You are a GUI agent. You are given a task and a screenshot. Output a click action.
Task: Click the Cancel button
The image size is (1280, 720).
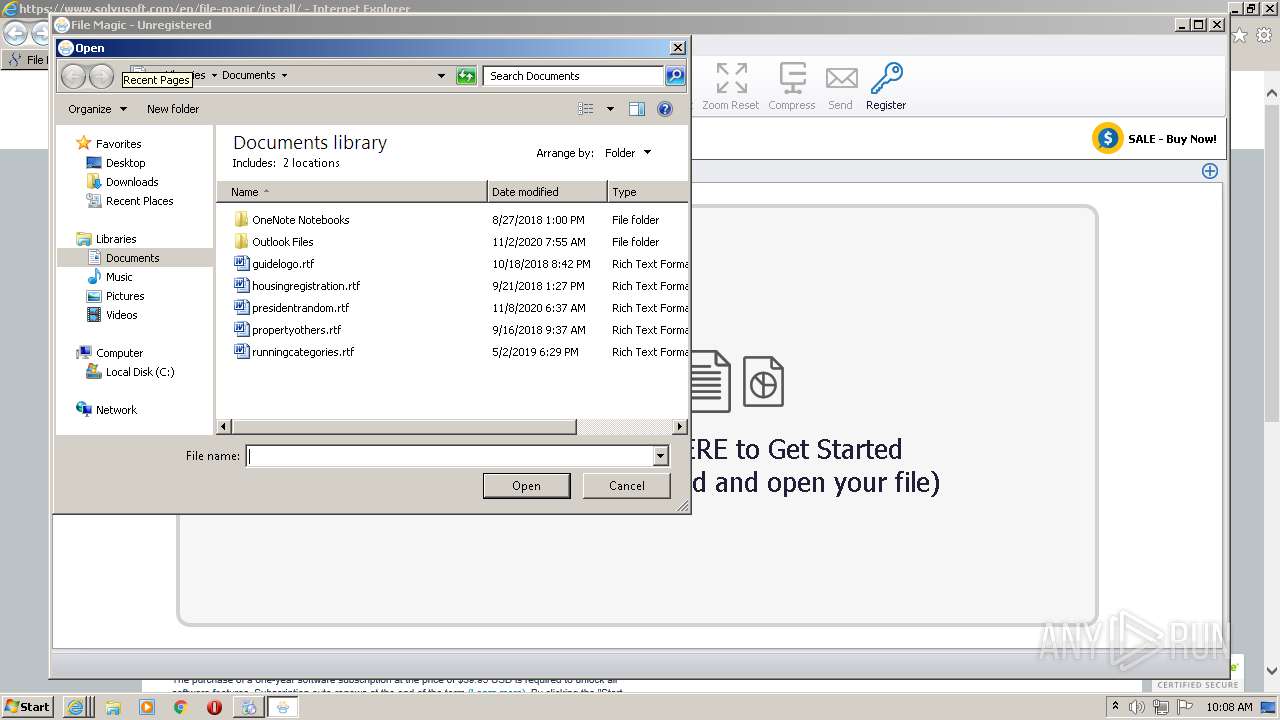coord(627,486)
